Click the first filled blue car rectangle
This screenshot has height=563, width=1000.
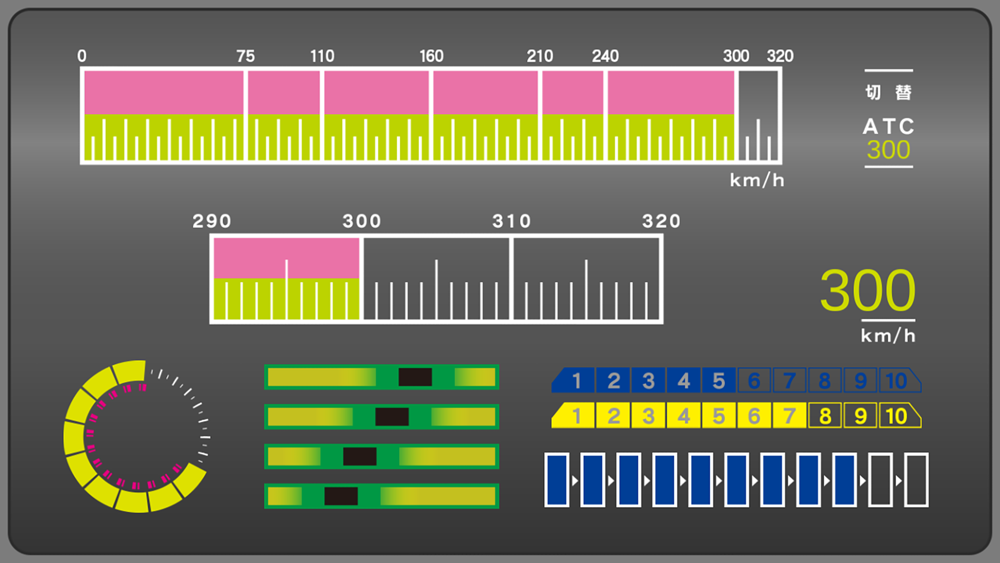(x=557, y=480)
